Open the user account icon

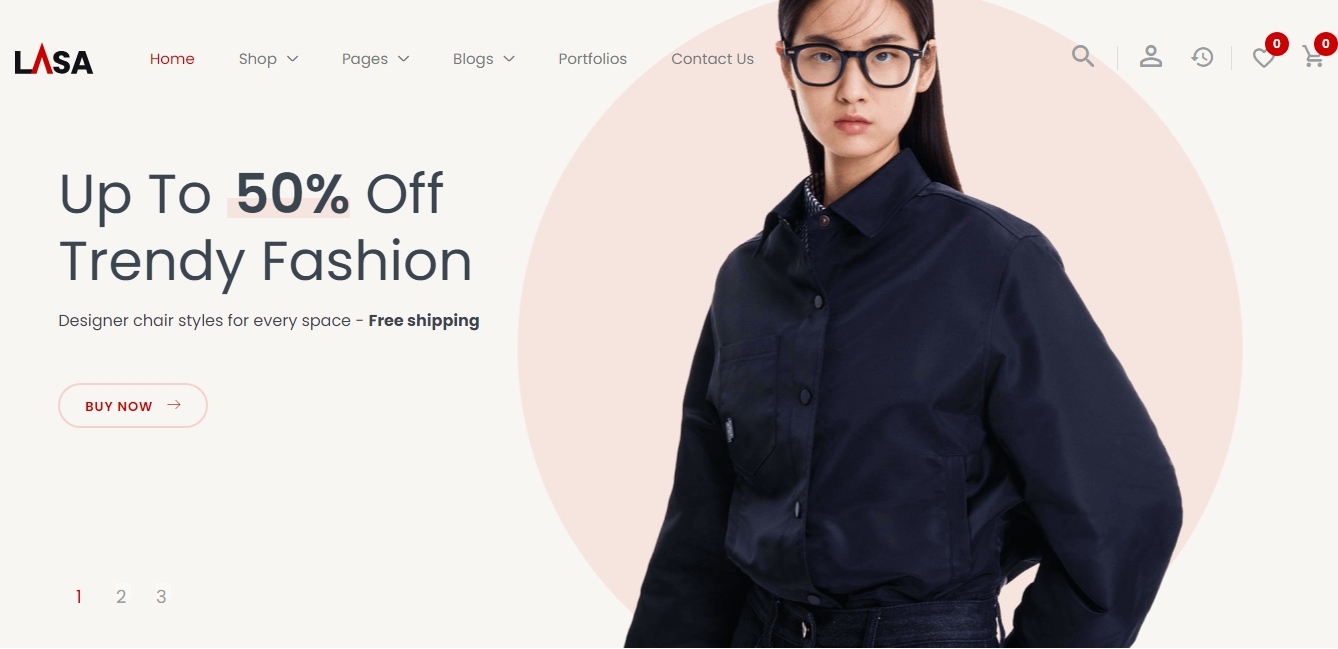1151,57
